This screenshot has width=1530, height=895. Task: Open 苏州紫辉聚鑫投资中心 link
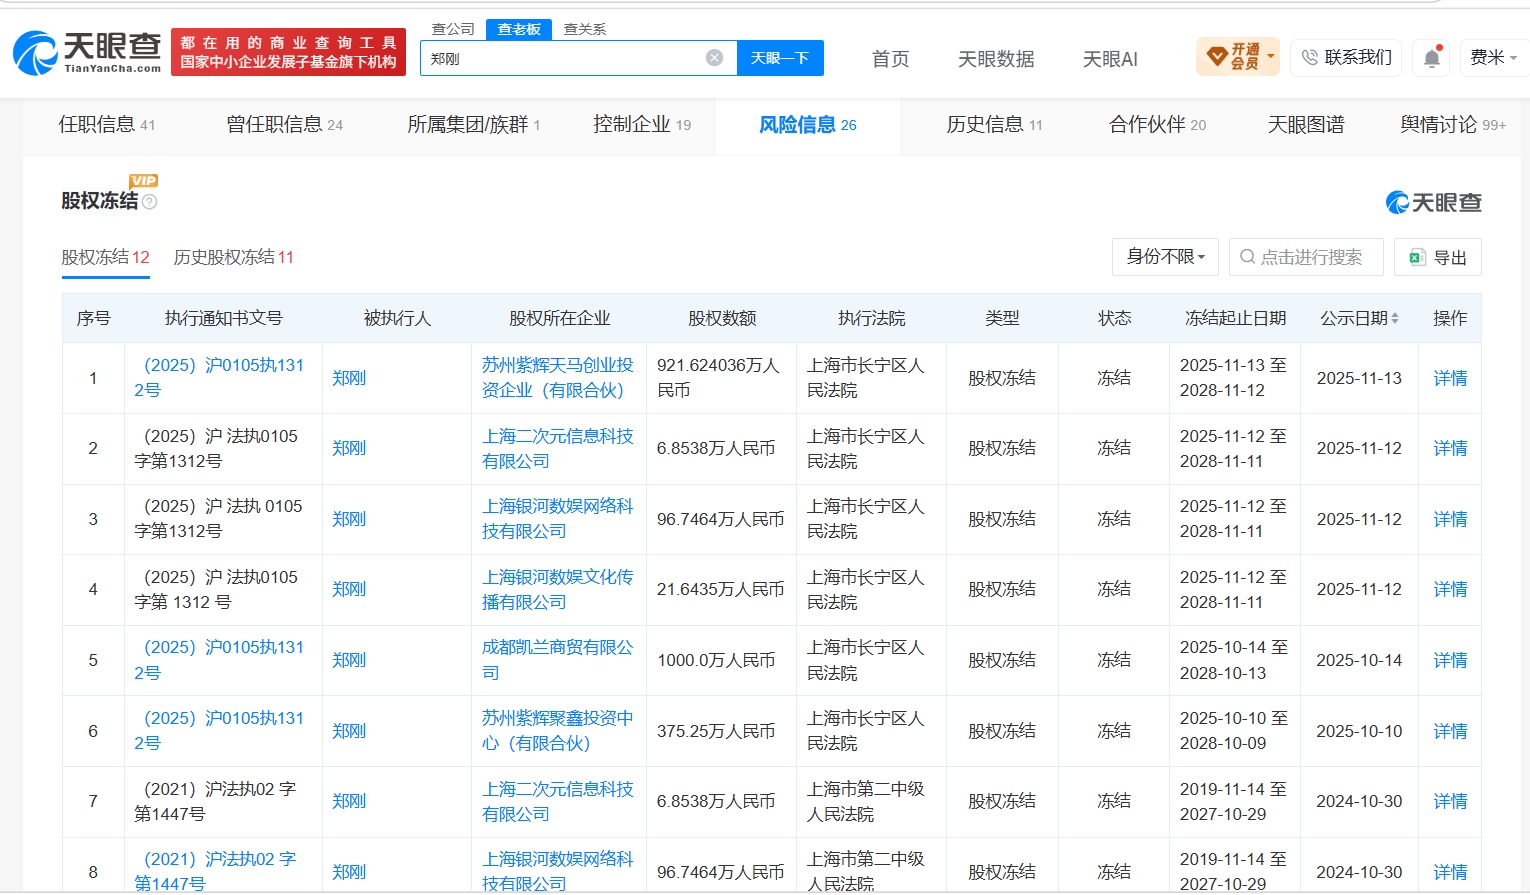558,731
